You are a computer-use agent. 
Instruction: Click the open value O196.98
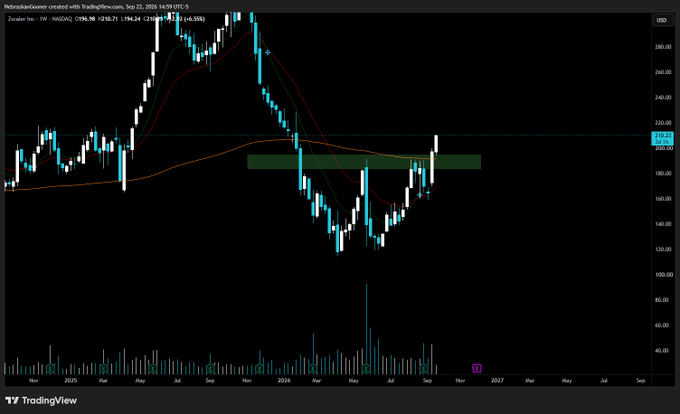85,19
